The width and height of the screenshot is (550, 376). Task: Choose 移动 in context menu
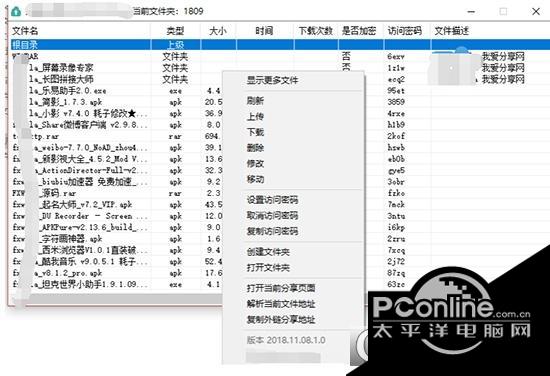click(255, 179)
